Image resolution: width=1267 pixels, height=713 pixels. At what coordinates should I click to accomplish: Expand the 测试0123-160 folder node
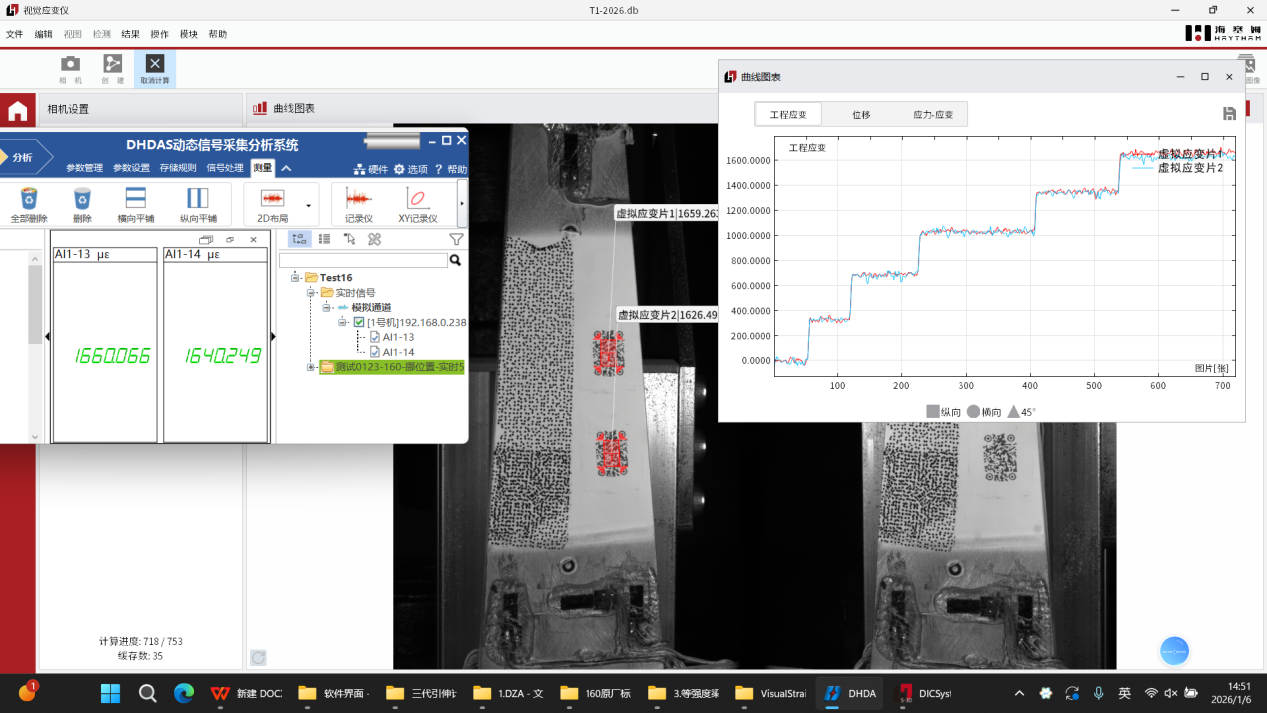pos(311,367)
